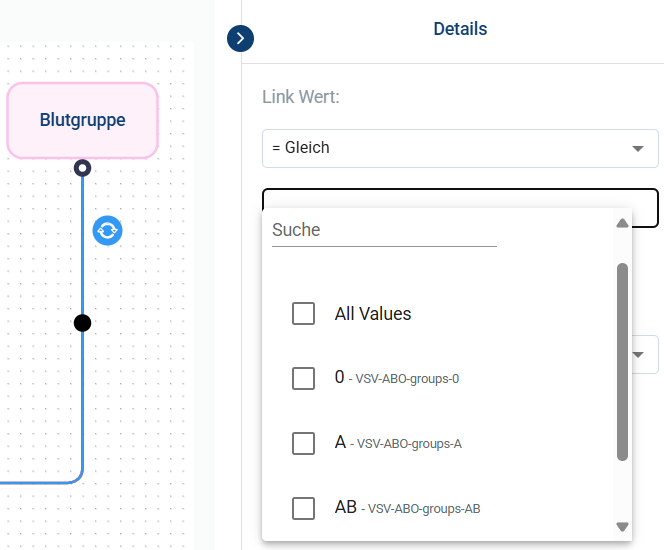Pick the 'VSV-ABO-groups-0' list entry

click(407, 379)
